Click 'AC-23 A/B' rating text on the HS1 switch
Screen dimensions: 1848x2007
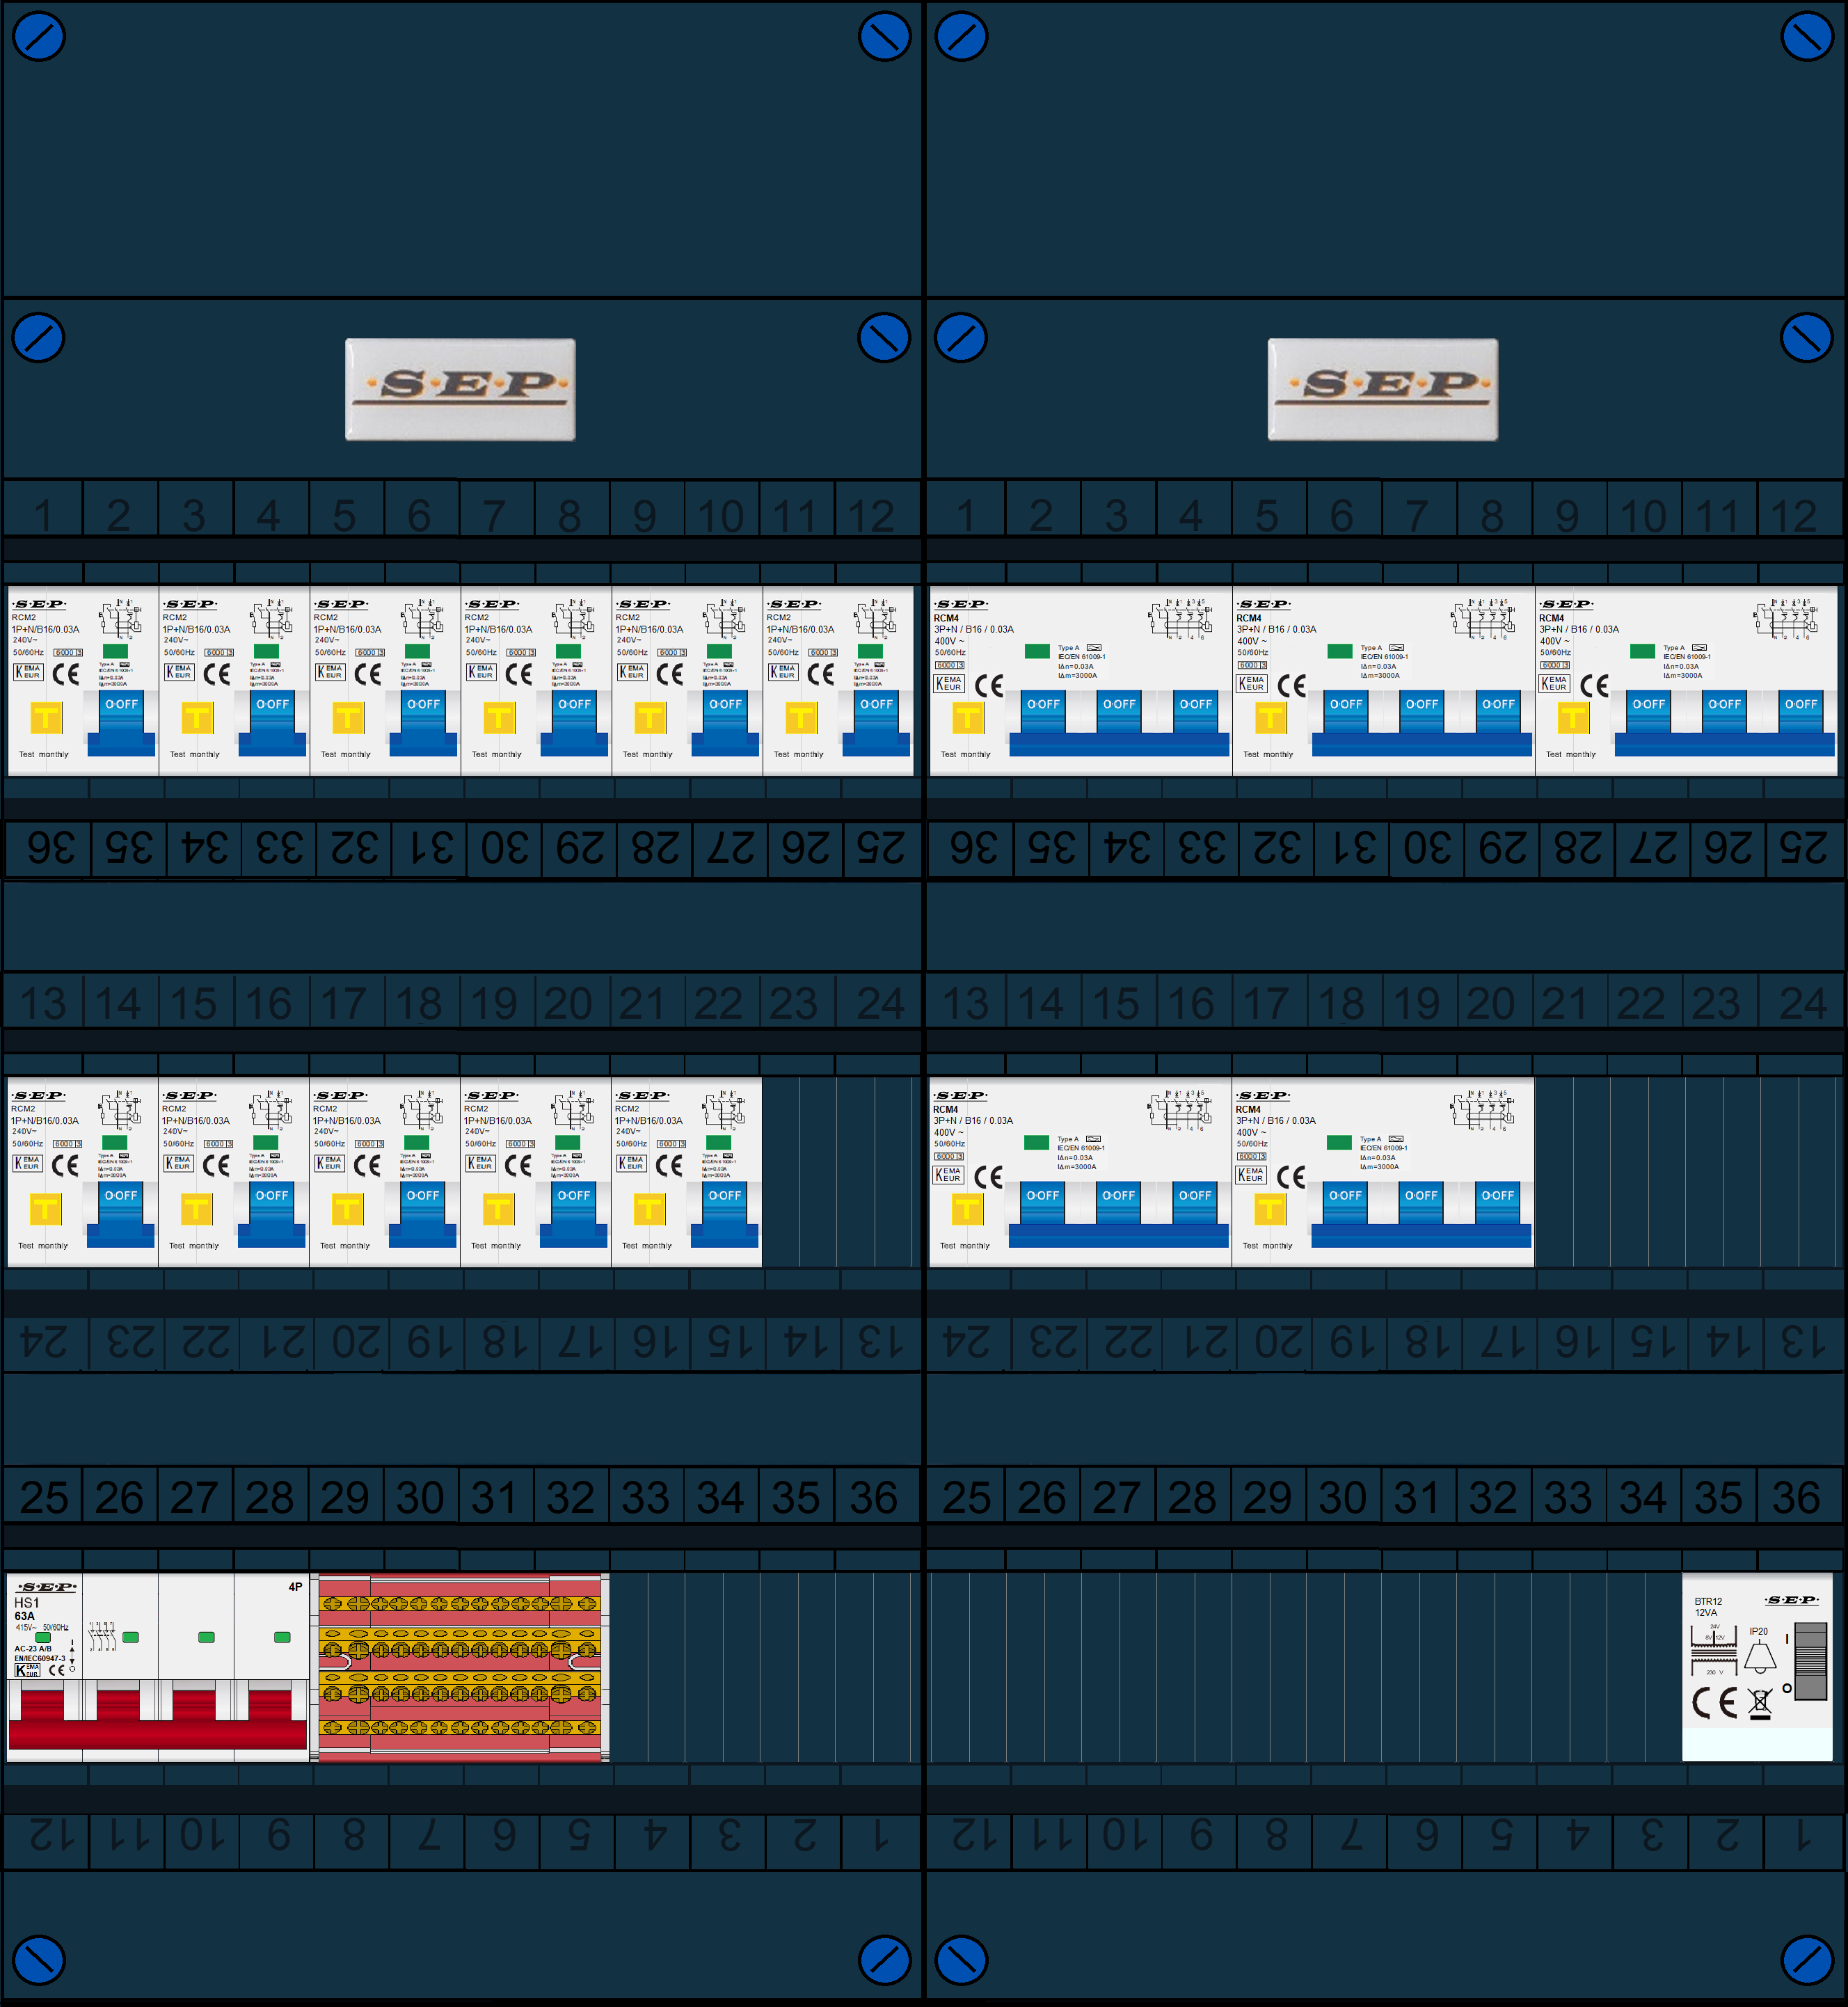33,1649
